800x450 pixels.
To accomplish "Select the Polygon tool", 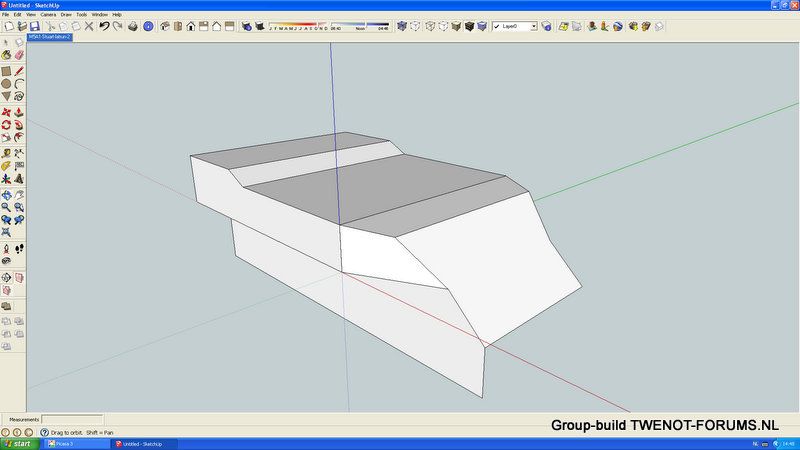I will coord(6,96).
